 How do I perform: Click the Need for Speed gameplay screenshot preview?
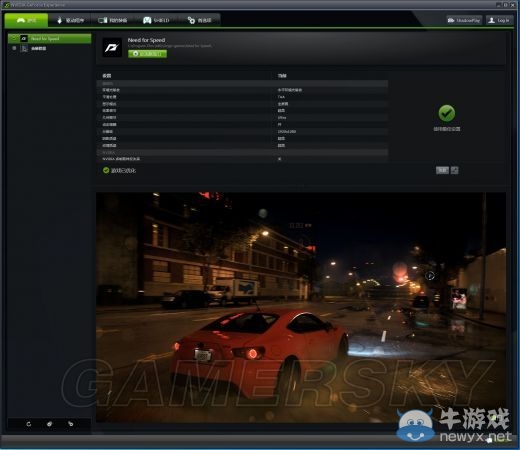pyautogui.click(x=301, y=307)
